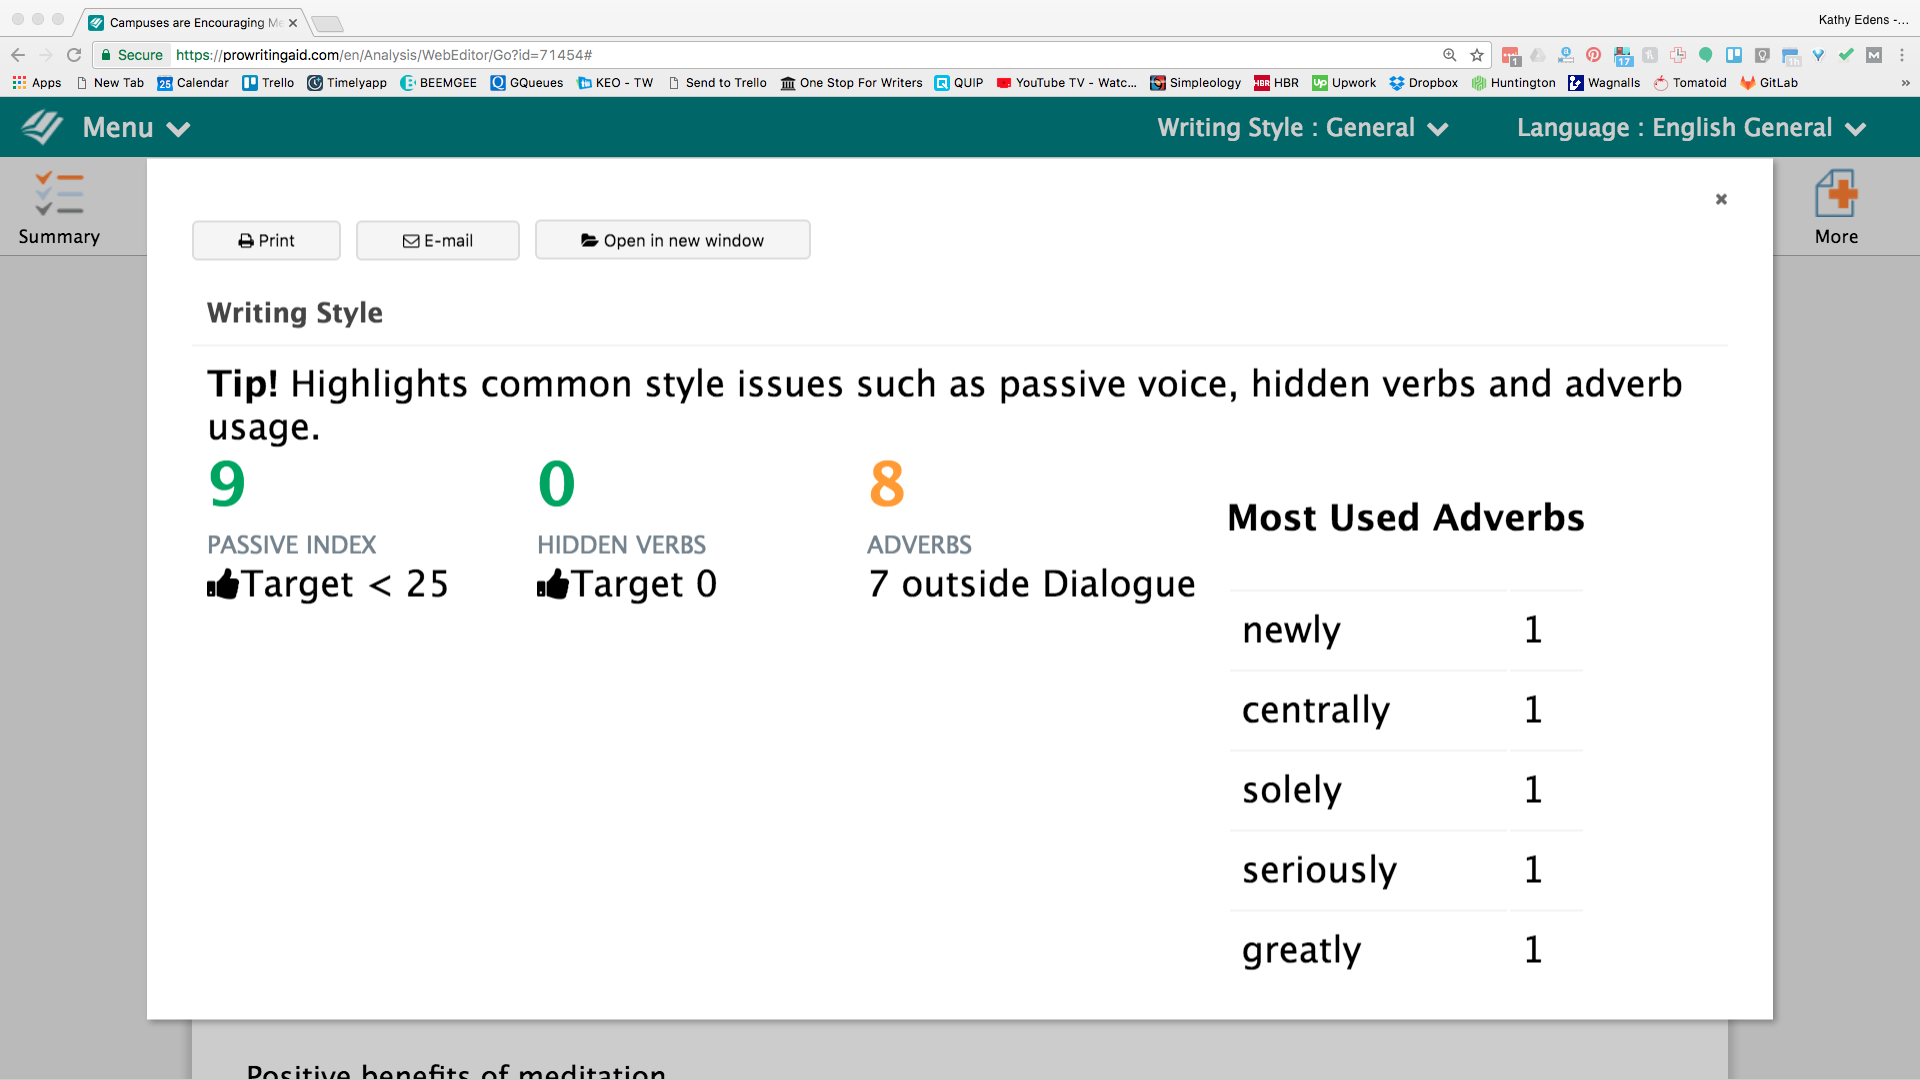The image size is (1920, 1080).
Task: Click the Print button
Action: tap(266, 241)
